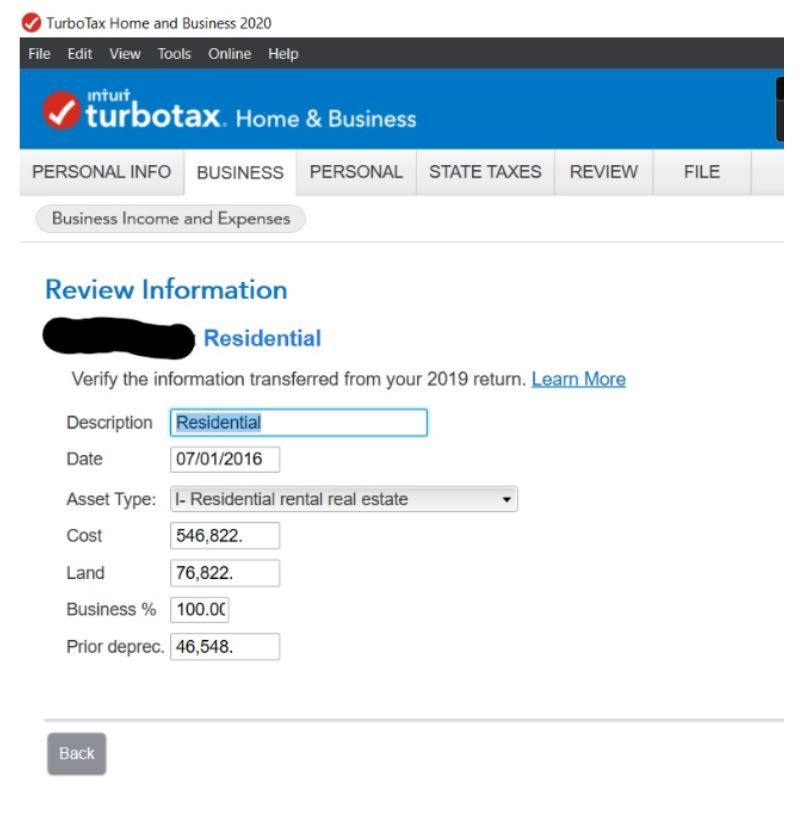Open the File menu
803x817 pixels.
coord(39,54)
